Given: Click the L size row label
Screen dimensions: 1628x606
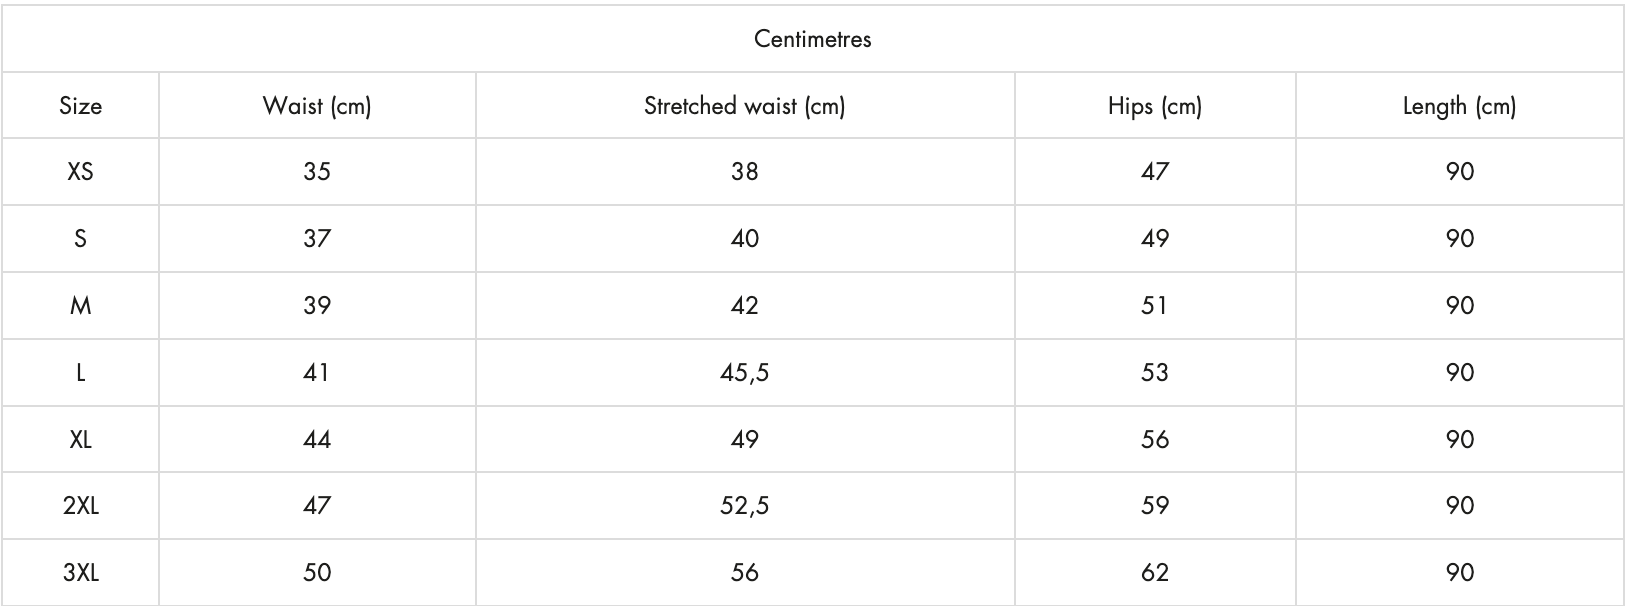Looking at the screenshot, I should (x=80, y=373).
